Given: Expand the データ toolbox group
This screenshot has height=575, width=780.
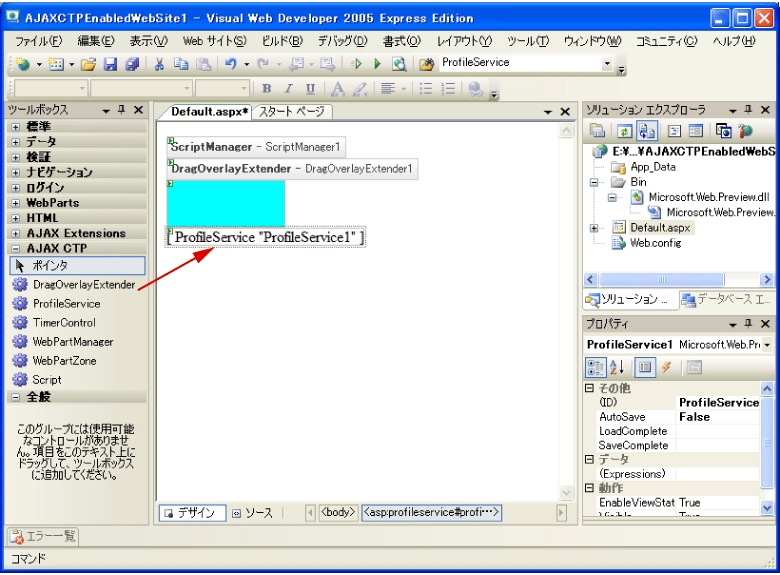Looking at the screenshot, I should tap(15, 142).
